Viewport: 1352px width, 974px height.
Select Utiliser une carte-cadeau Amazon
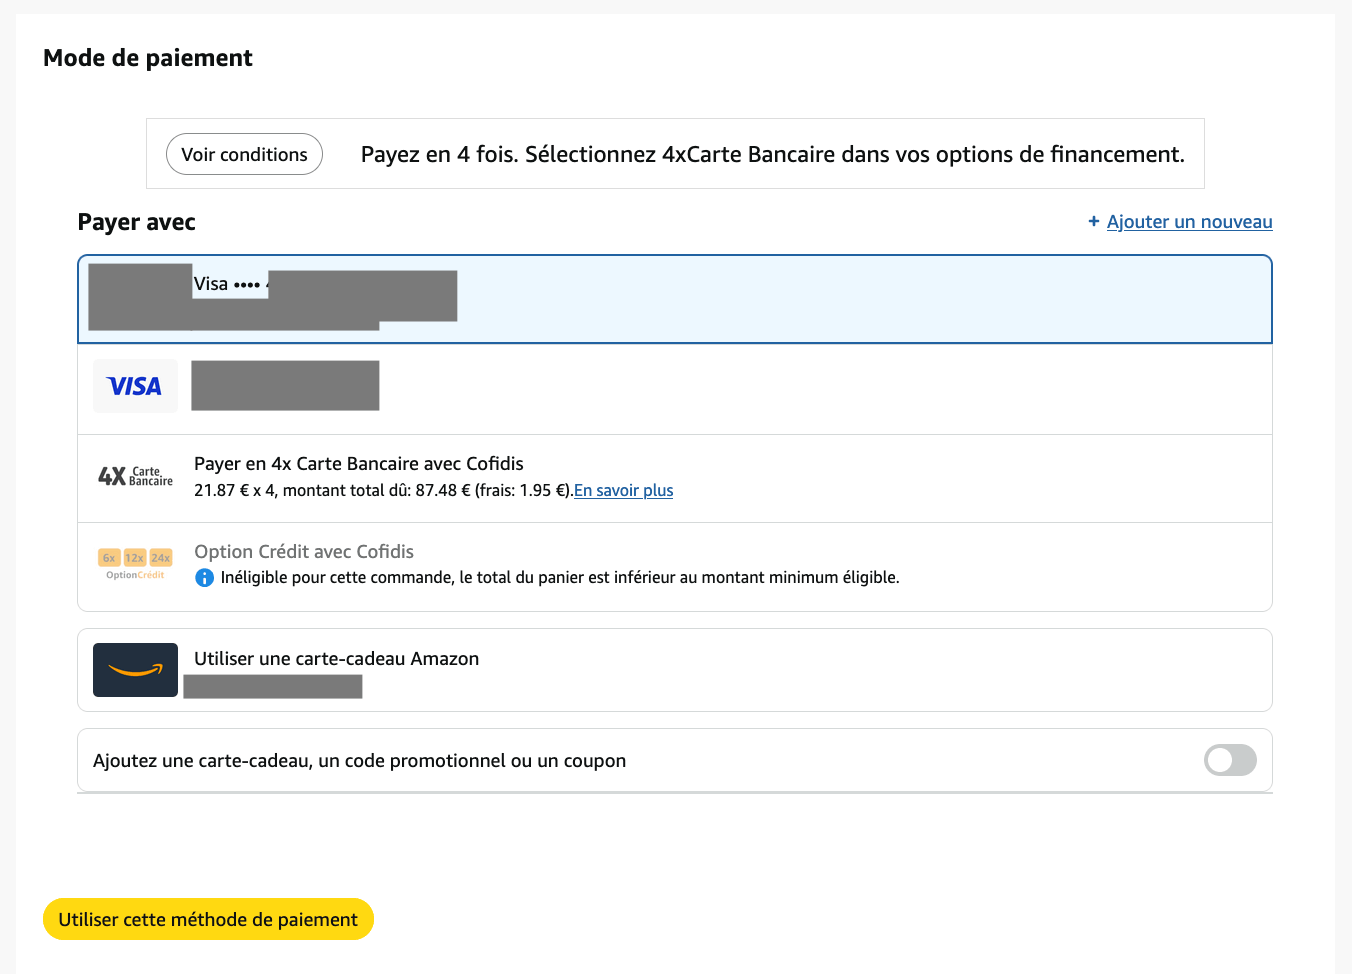[x=336, y=658]
